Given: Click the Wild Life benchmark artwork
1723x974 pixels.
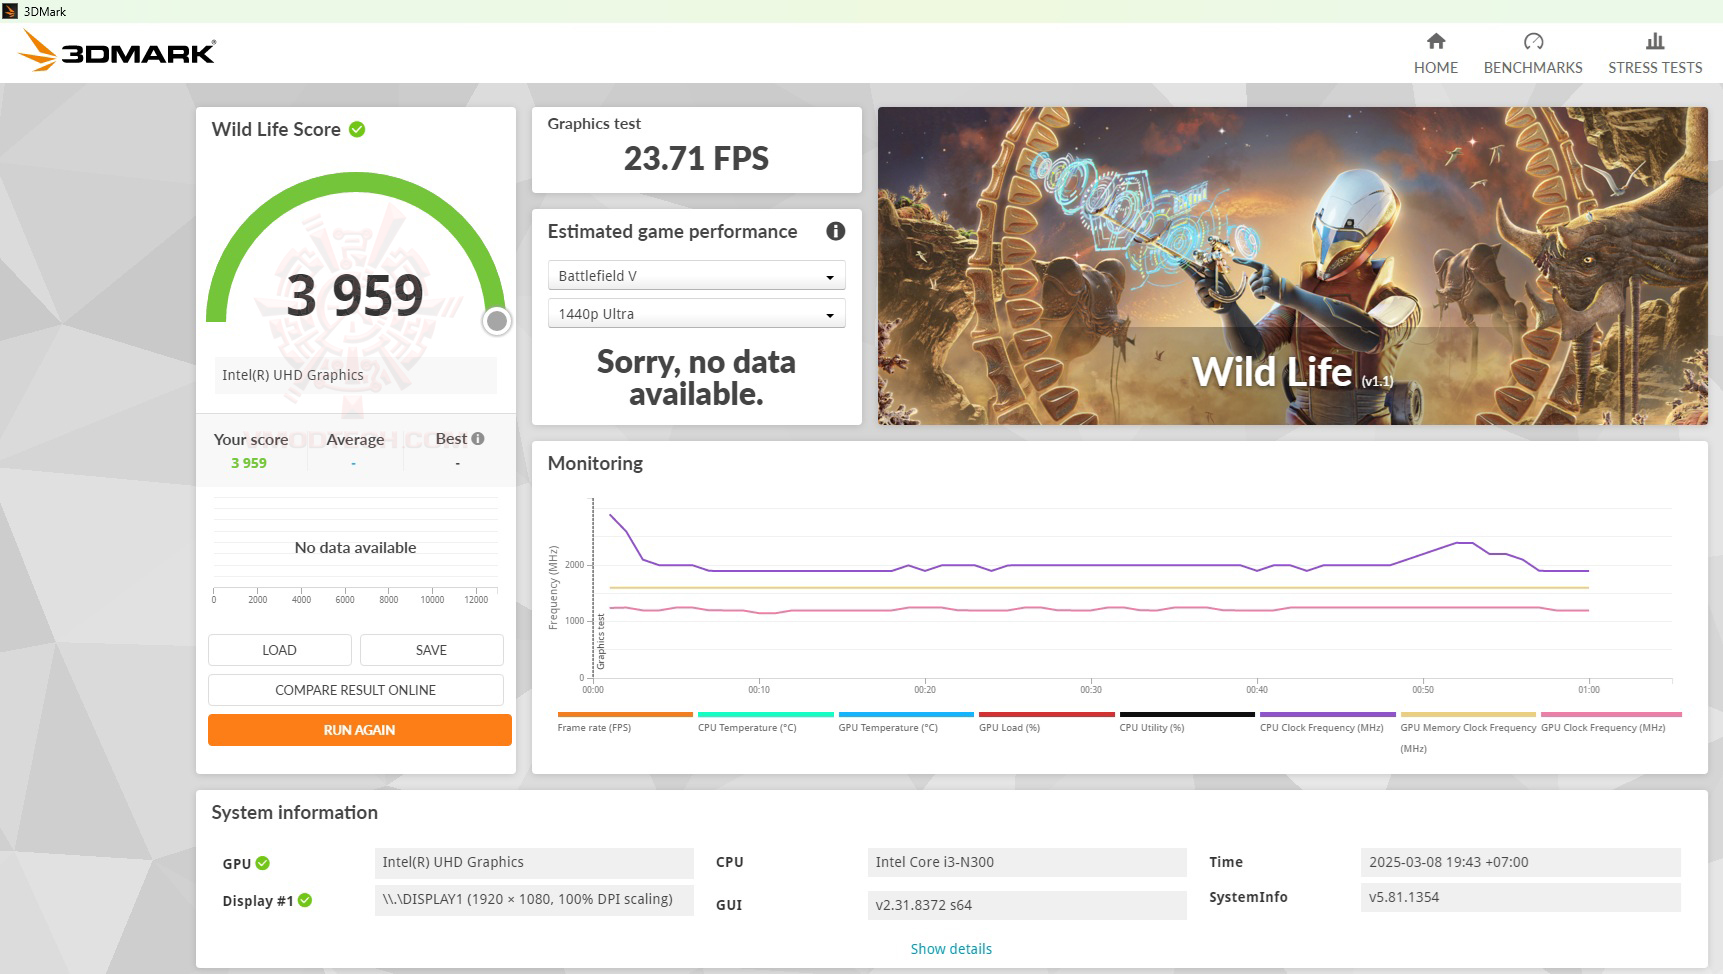Looking at the screenshot, I should [x=1292, y=266].
